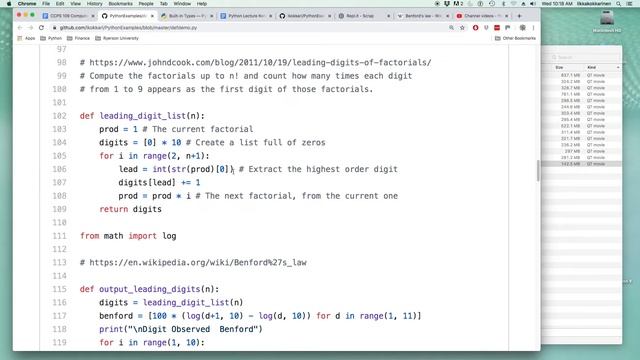Click the 'return digits' code line
Viewport: 640px width, 360px height.
130,209
